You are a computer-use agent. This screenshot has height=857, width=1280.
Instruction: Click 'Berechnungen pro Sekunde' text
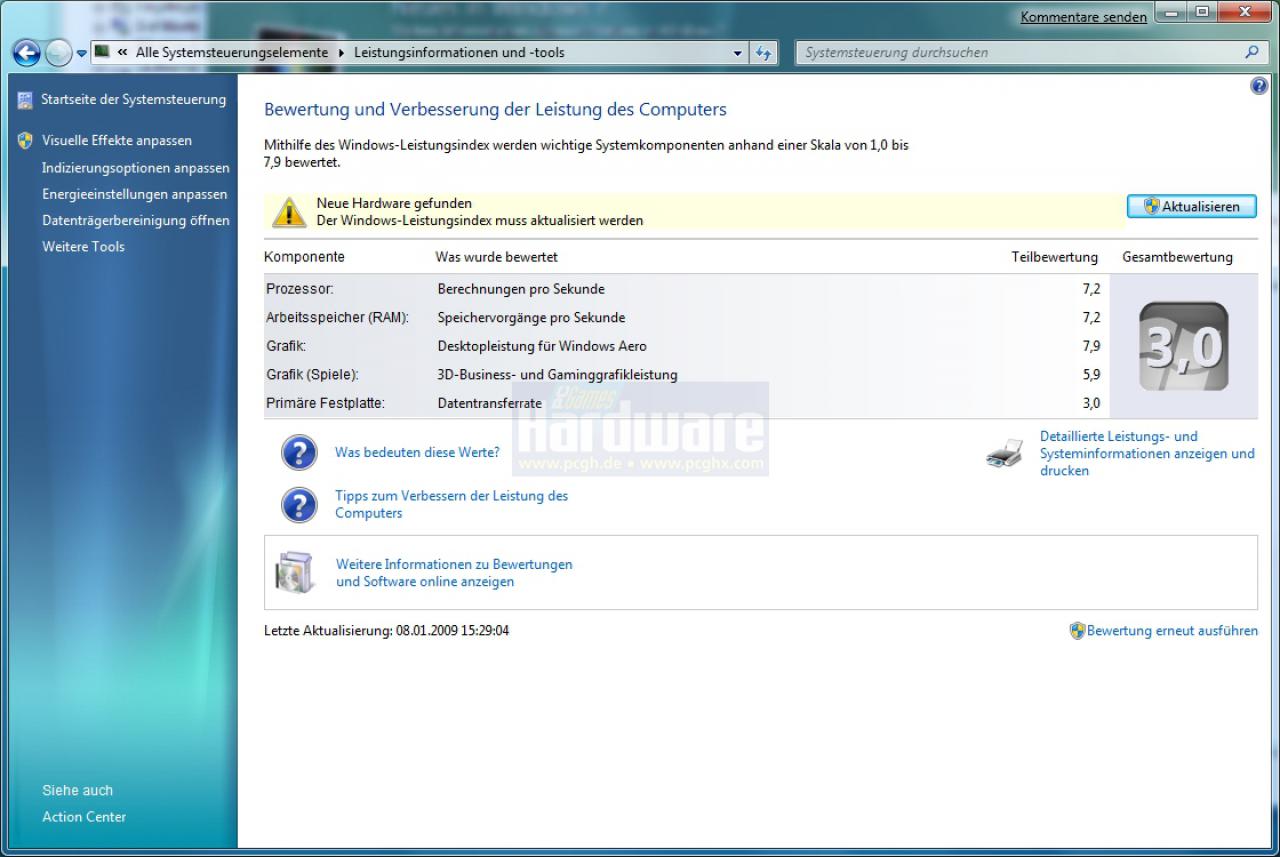pyautogui.click(x=521, y=289)
